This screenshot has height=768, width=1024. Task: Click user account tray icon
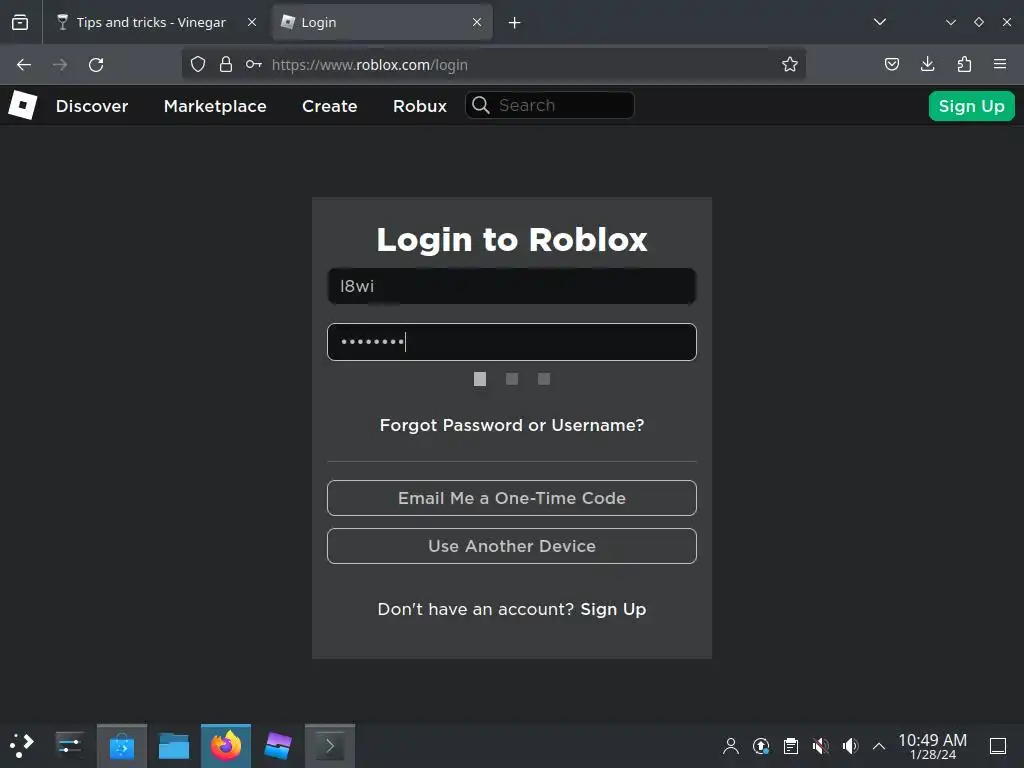pos(731,746)
